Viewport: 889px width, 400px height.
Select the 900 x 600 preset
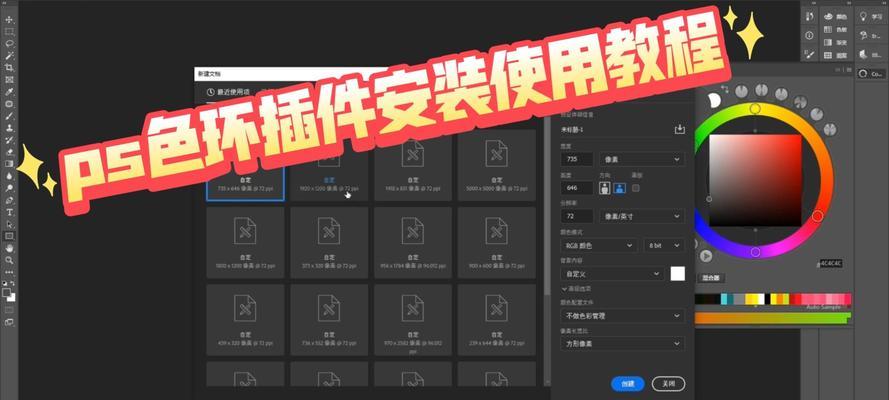(x=497, y=242)
